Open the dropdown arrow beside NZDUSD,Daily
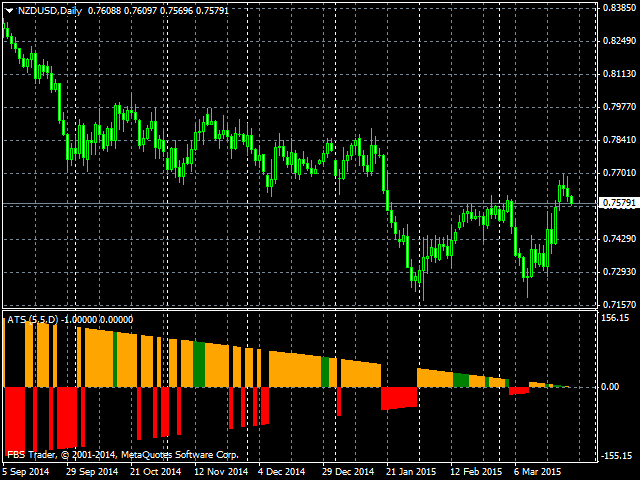This screenshot has height=480, width=640. (x=9, y=10)
